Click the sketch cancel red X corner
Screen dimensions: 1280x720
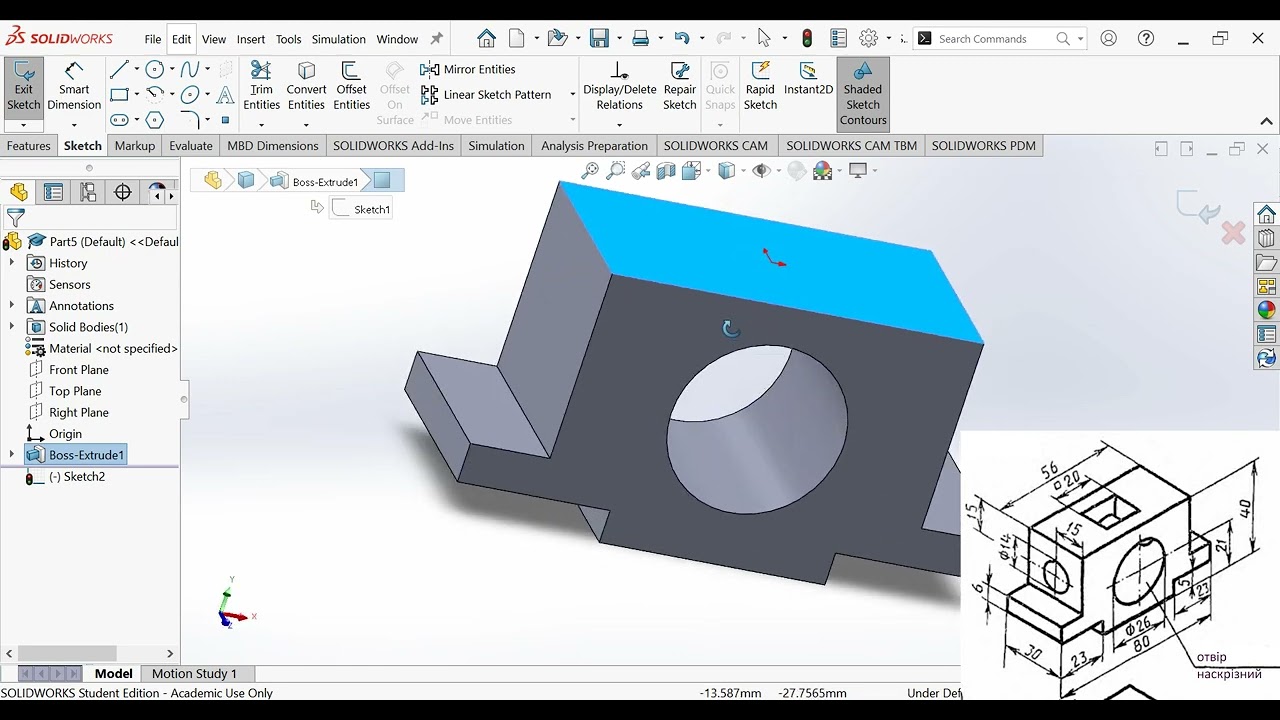(1233, 233)
